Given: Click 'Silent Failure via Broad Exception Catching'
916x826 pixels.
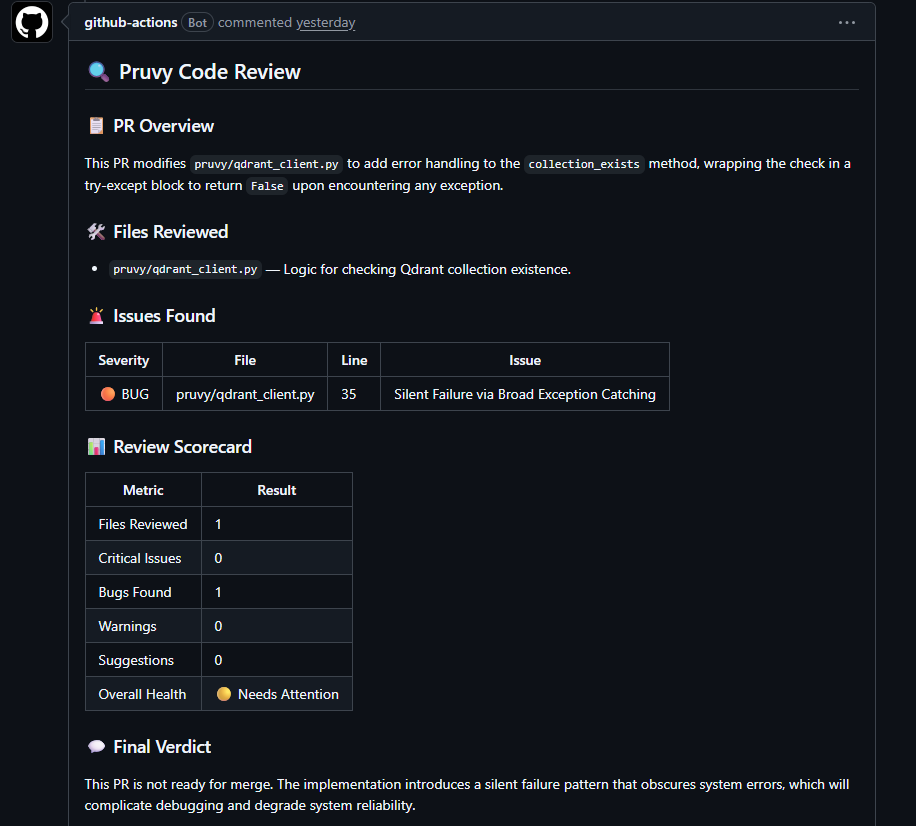Looking at the screenshot, I should [x=525, y=394].
